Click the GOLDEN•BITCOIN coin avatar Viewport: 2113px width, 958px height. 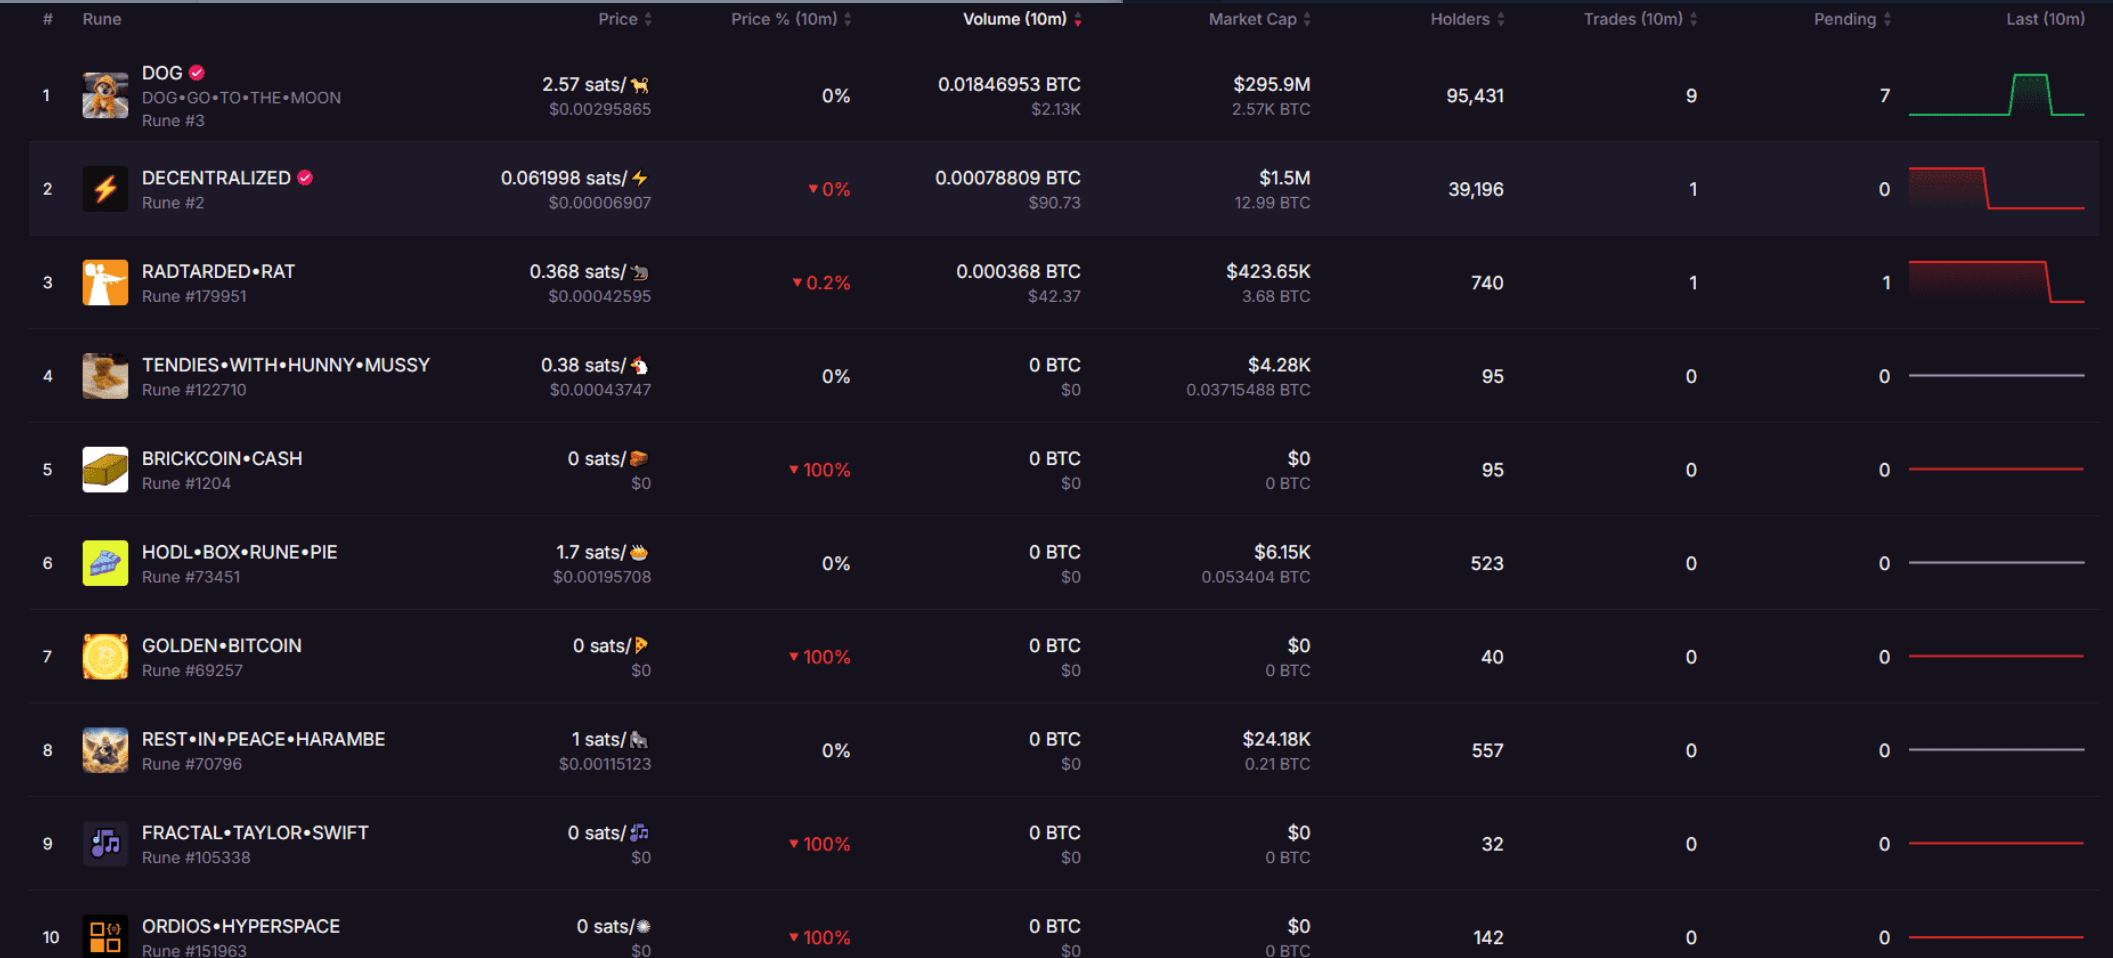(105, 657)
